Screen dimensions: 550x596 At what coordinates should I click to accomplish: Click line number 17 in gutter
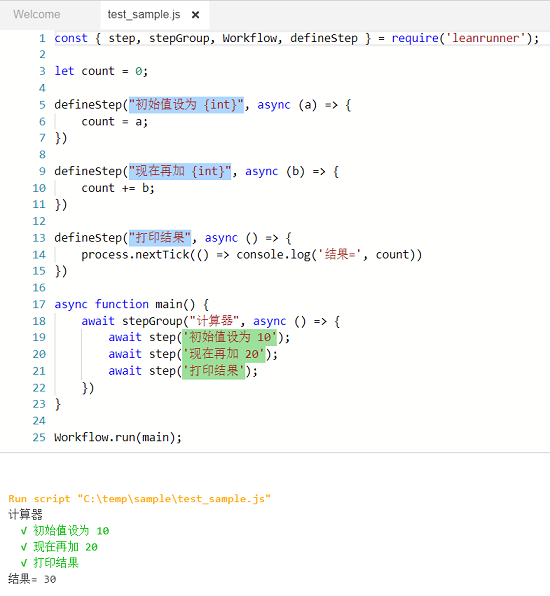(x=39, y=304)
